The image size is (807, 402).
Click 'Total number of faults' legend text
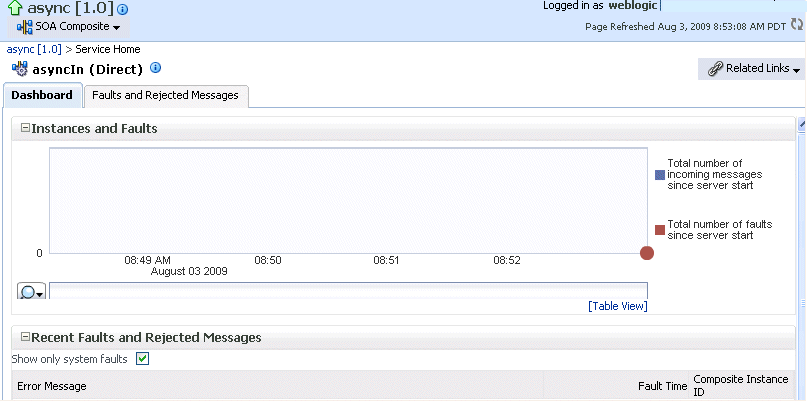pyautogui.click(x=720, y=230)
